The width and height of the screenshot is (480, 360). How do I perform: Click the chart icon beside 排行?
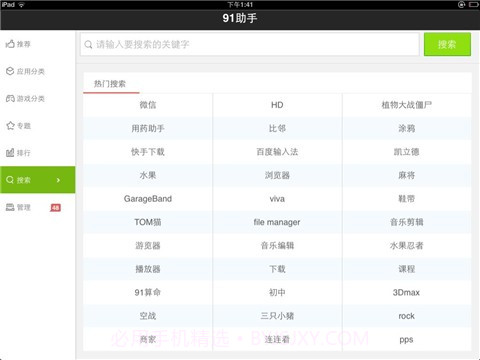pos(10,153)
